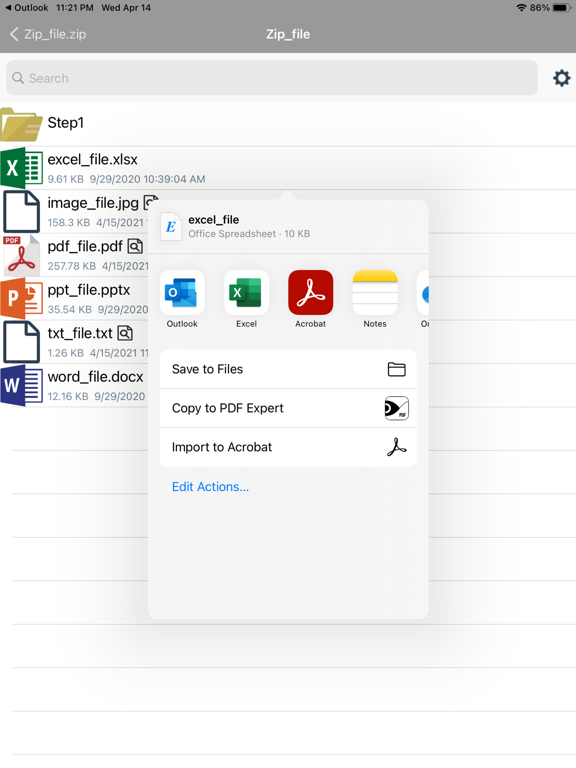Choose Import to Acrobat action
Screen dimensions: 576x768
(x=288, y=447)
